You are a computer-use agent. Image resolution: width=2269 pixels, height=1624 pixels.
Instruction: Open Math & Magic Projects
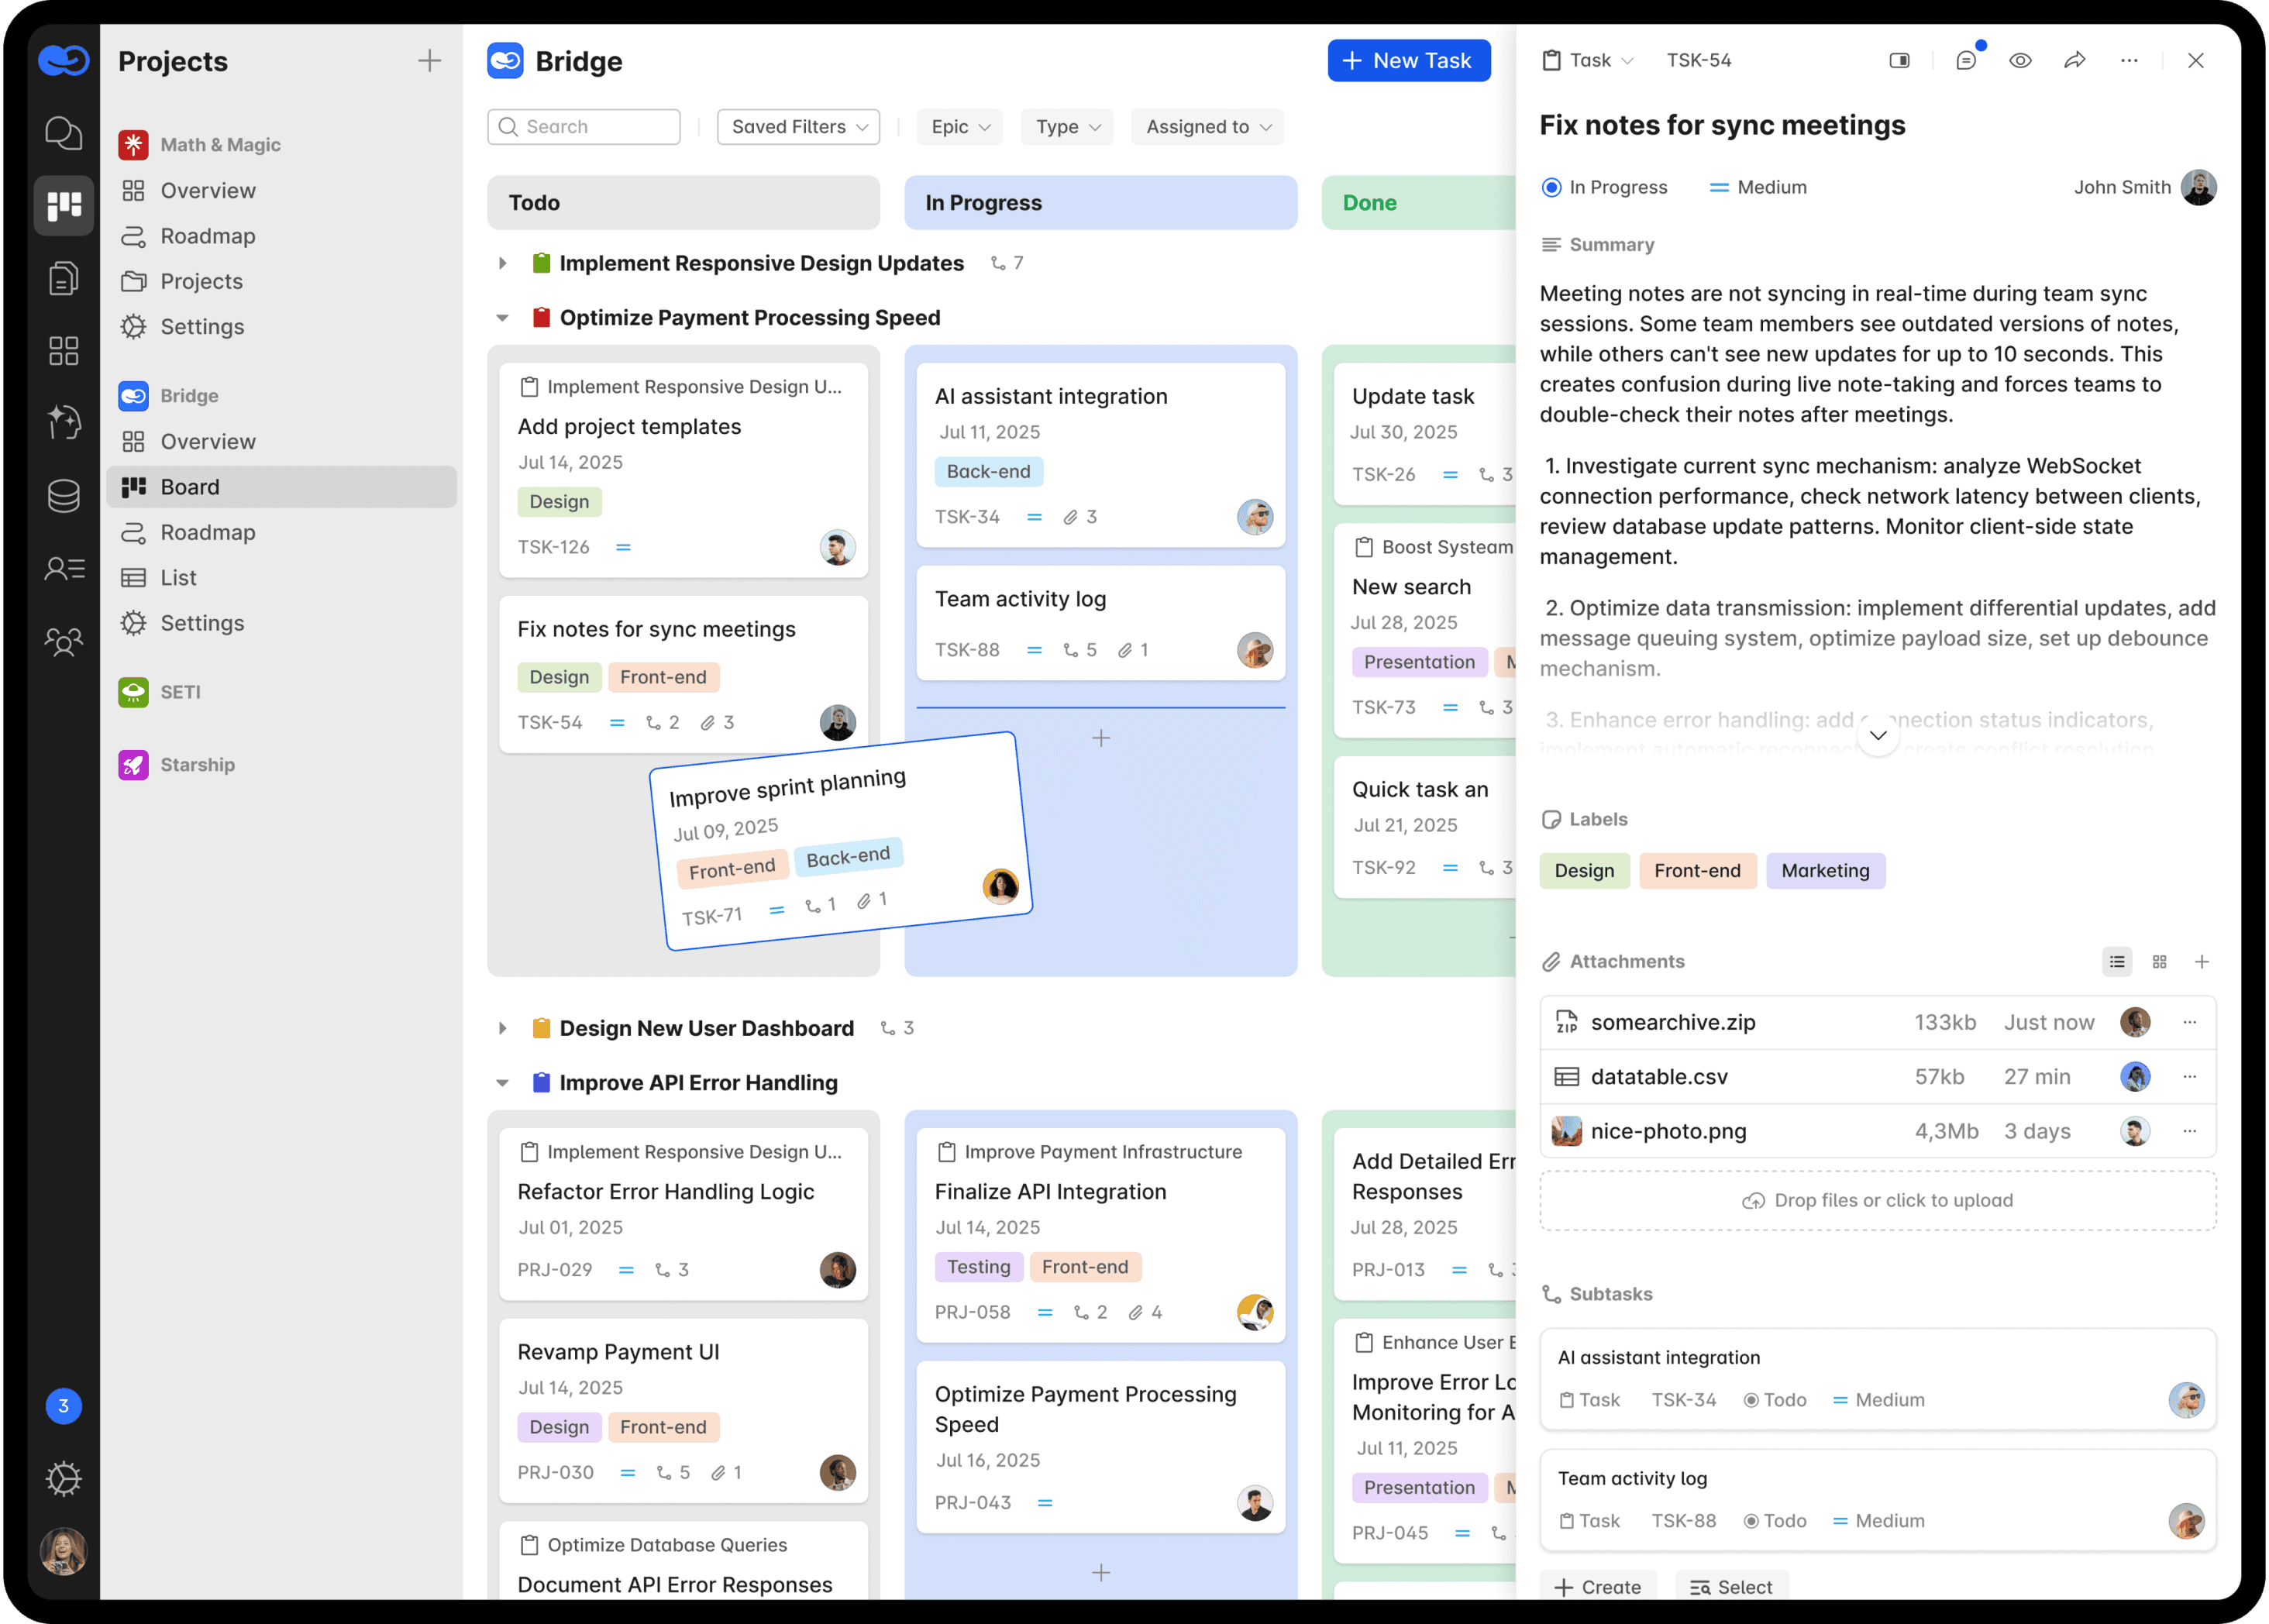tap(201, 281)
